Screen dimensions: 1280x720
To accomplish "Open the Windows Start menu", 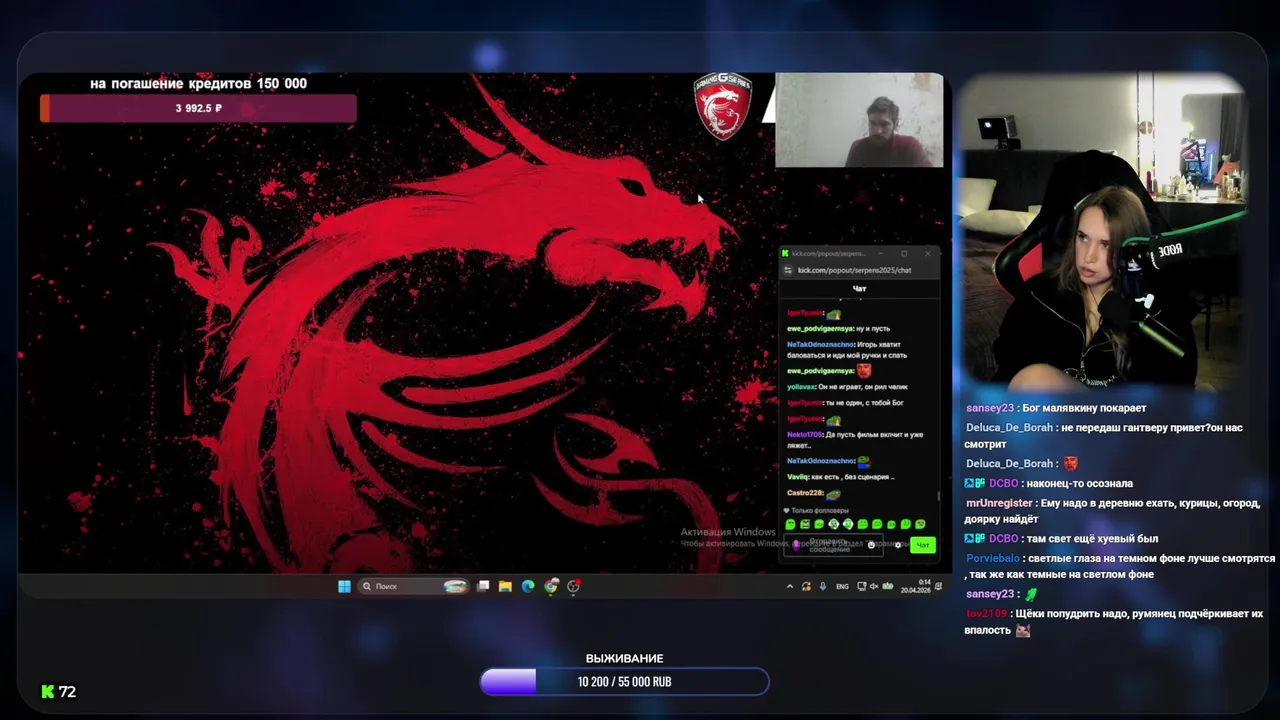I will tap(344, 586).
